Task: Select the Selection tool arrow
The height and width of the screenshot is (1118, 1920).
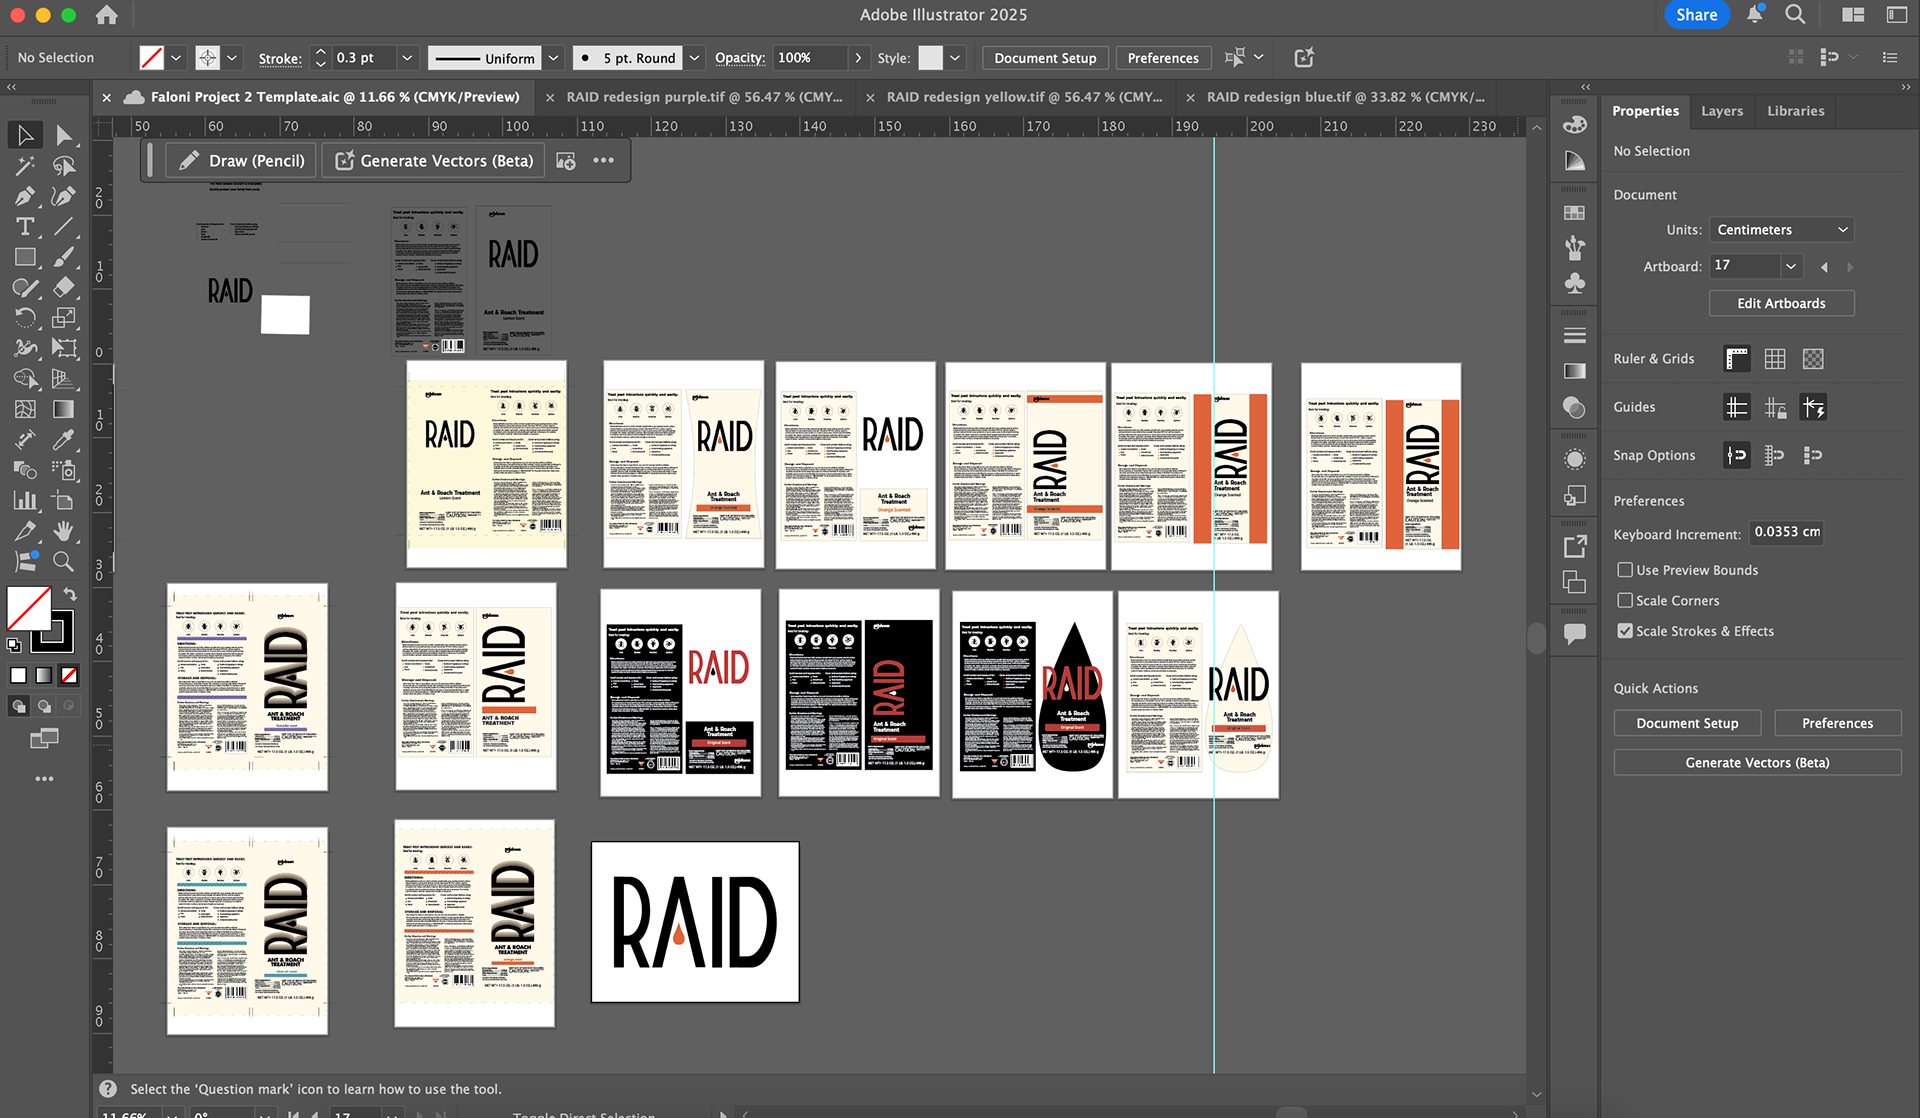Action: (x=26, y=135)
